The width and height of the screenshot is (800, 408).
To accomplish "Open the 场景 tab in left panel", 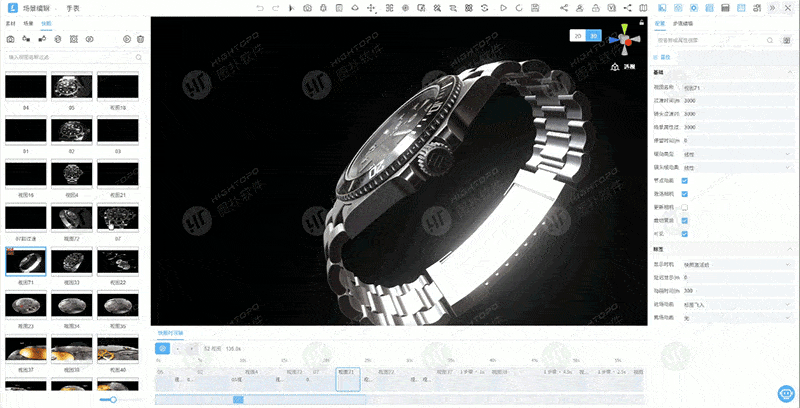I will pyautogui.click(x=29, y=24).
